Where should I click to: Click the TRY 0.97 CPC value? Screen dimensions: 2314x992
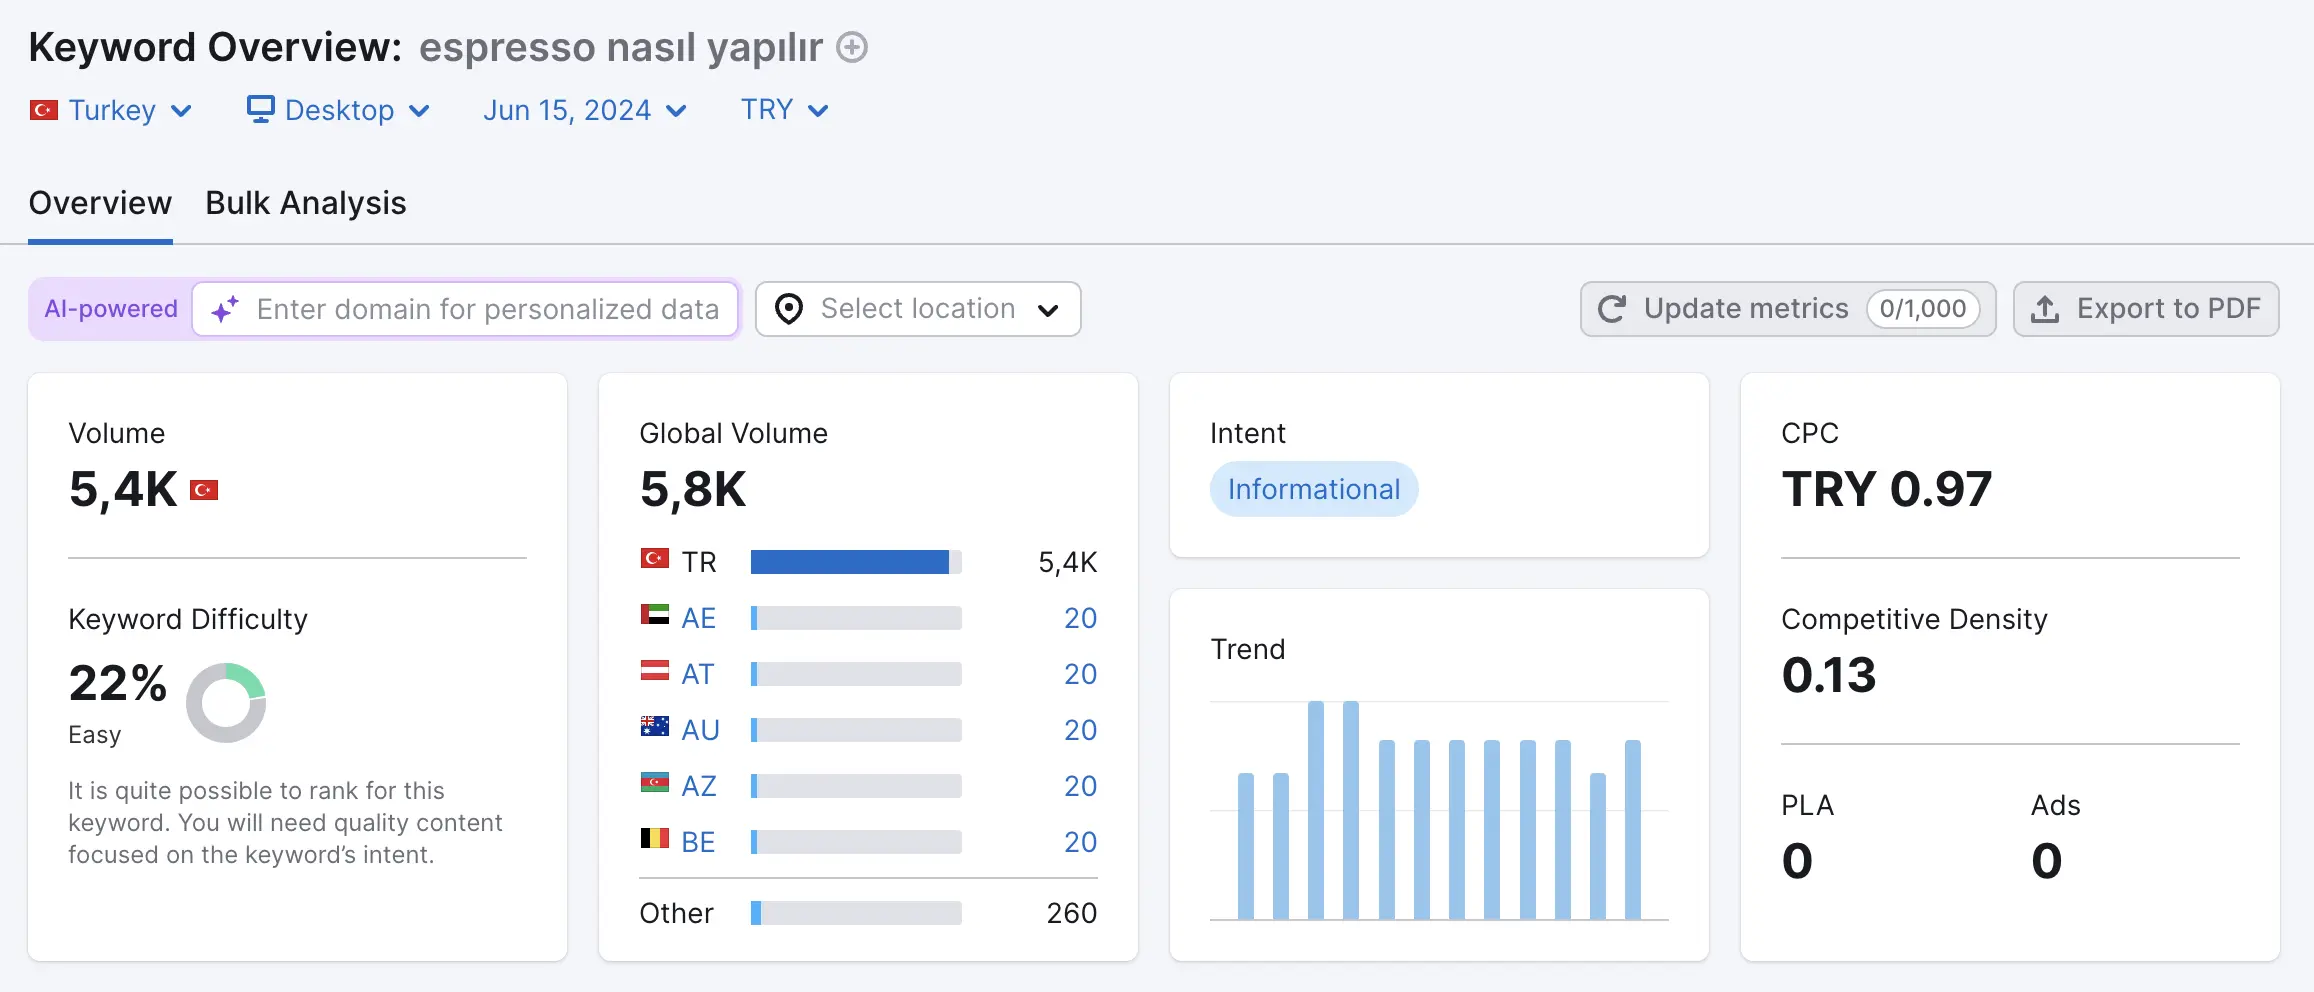pos(1886,489)
